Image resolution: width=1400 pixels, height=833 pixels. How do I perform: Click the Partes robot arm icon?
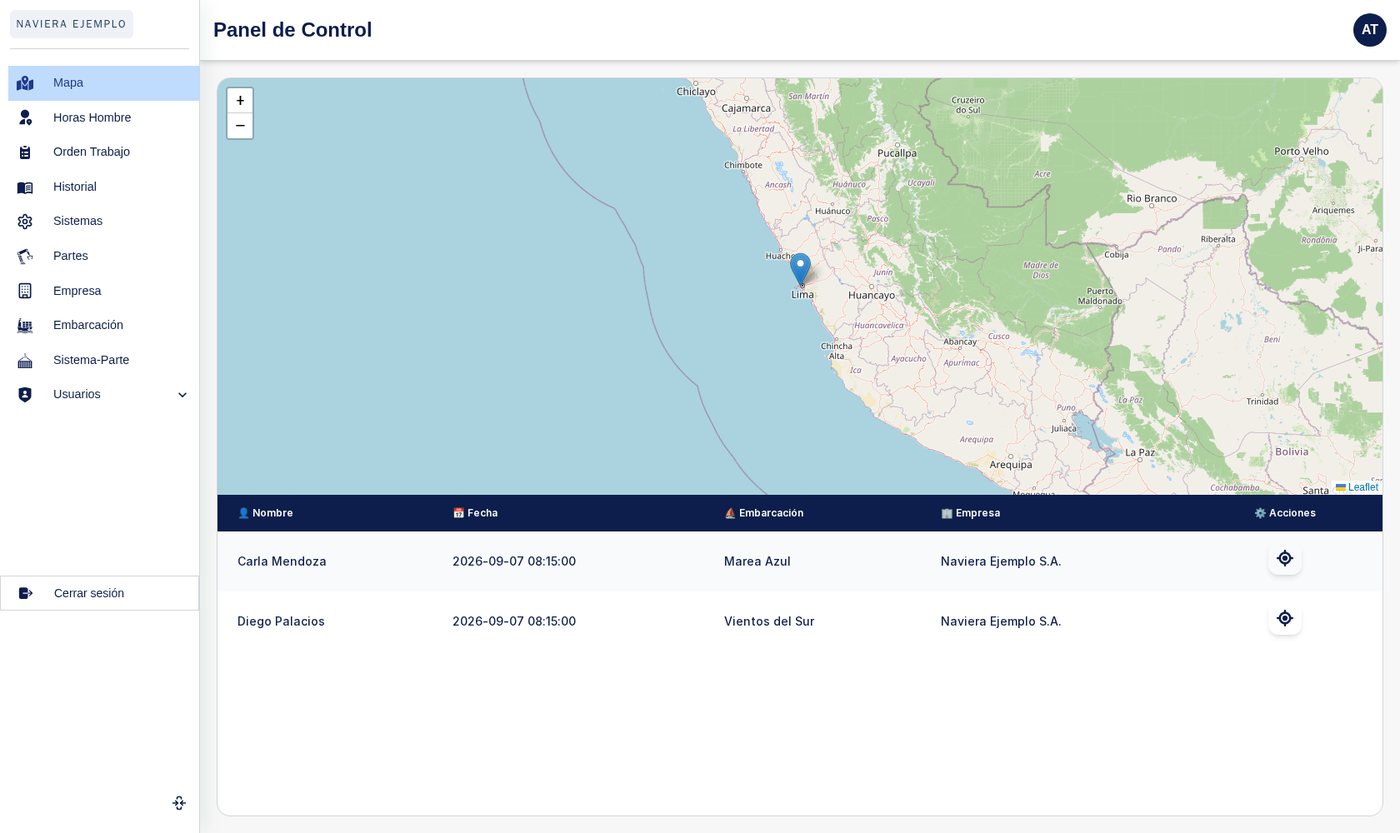25,256
